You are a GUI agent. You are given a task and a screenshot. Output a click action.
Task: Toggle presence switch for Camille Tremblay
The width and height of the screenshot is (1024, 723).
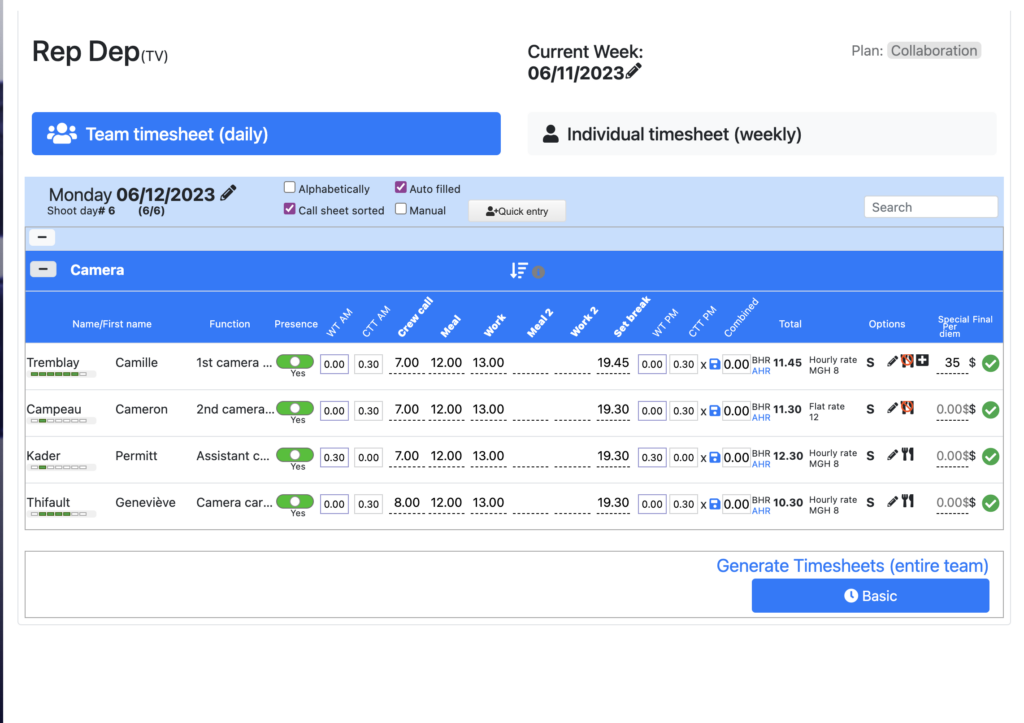pos(294,362)
